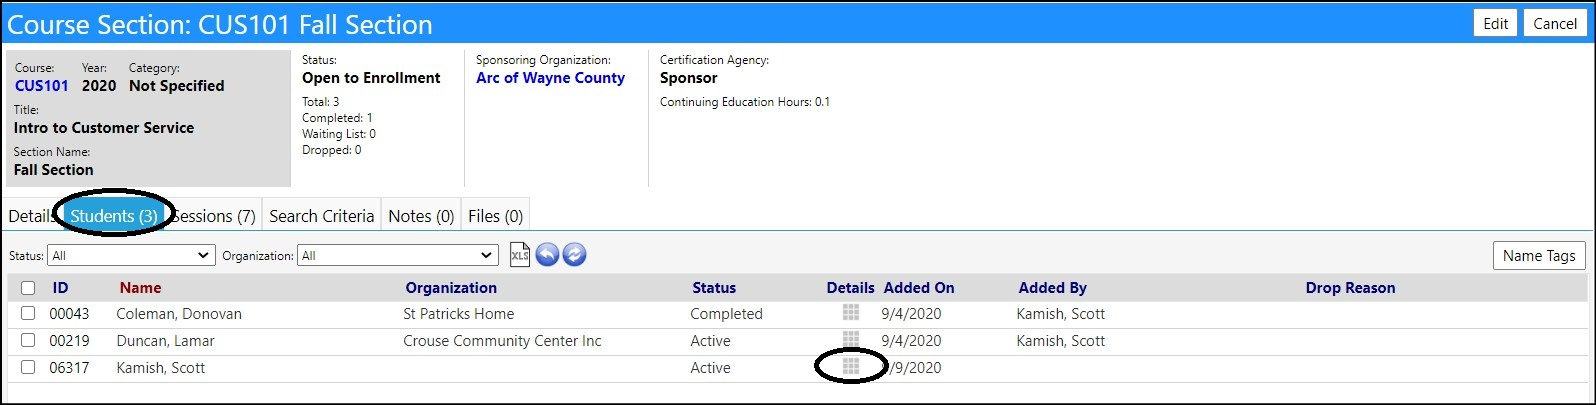Open the Notes (0) tab
1596x405 pixels.
(x=421, y=216)
